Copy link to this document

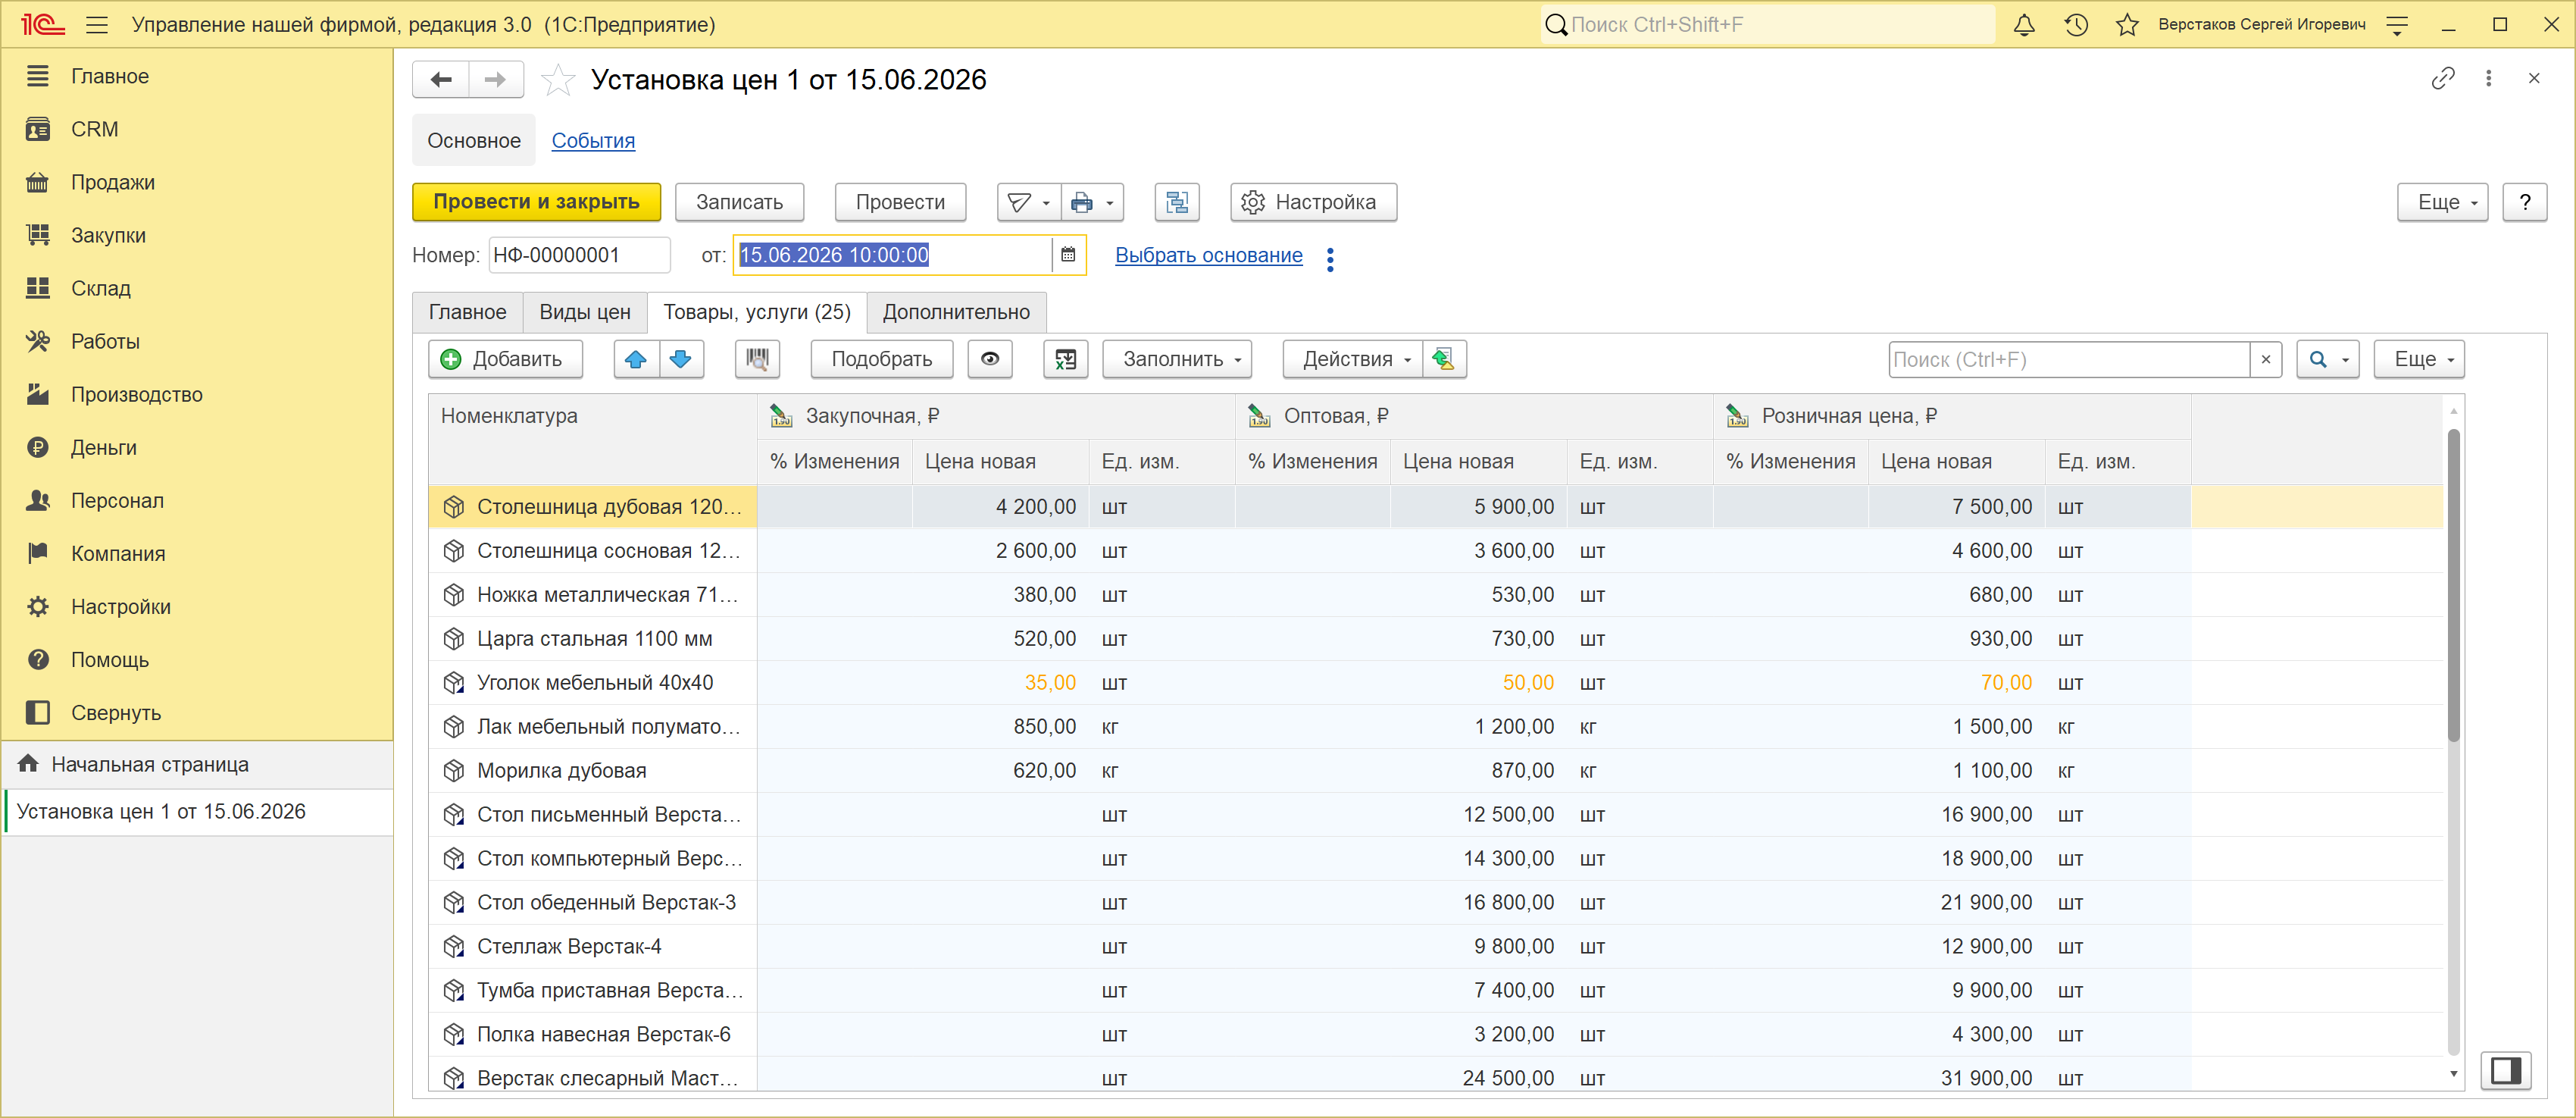click(x=2443, y=78)
